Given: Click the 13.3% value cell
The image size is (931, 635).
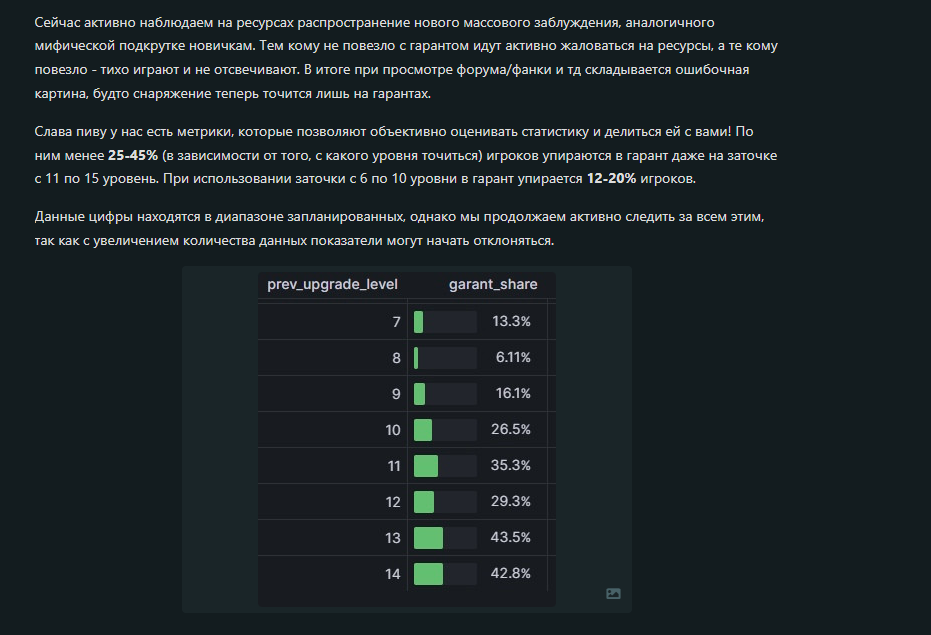Looking at the screenshot, I should (x=511, y=321).
